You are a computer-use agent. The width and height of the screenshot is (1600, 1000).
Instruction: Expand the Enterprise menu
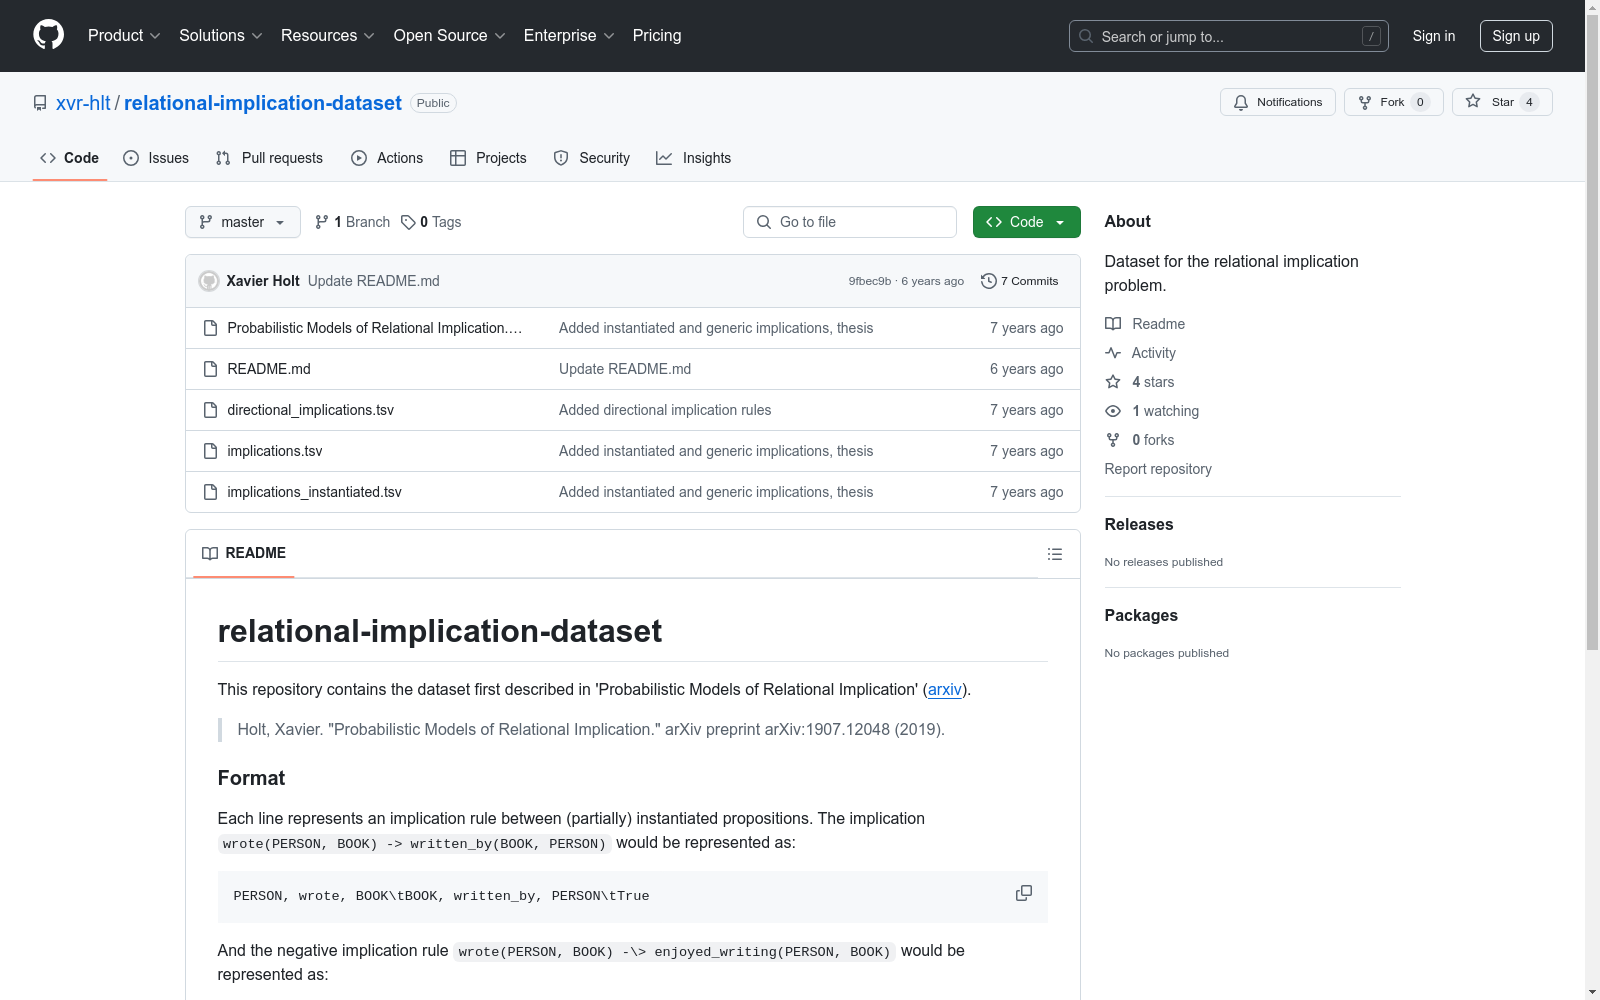[569, 36]
